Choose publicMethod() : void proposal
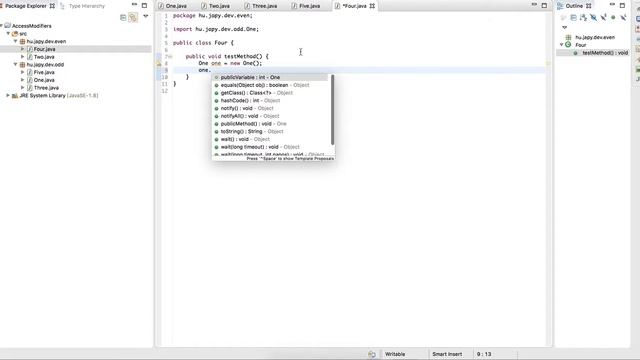 click(x=270, y=124)
